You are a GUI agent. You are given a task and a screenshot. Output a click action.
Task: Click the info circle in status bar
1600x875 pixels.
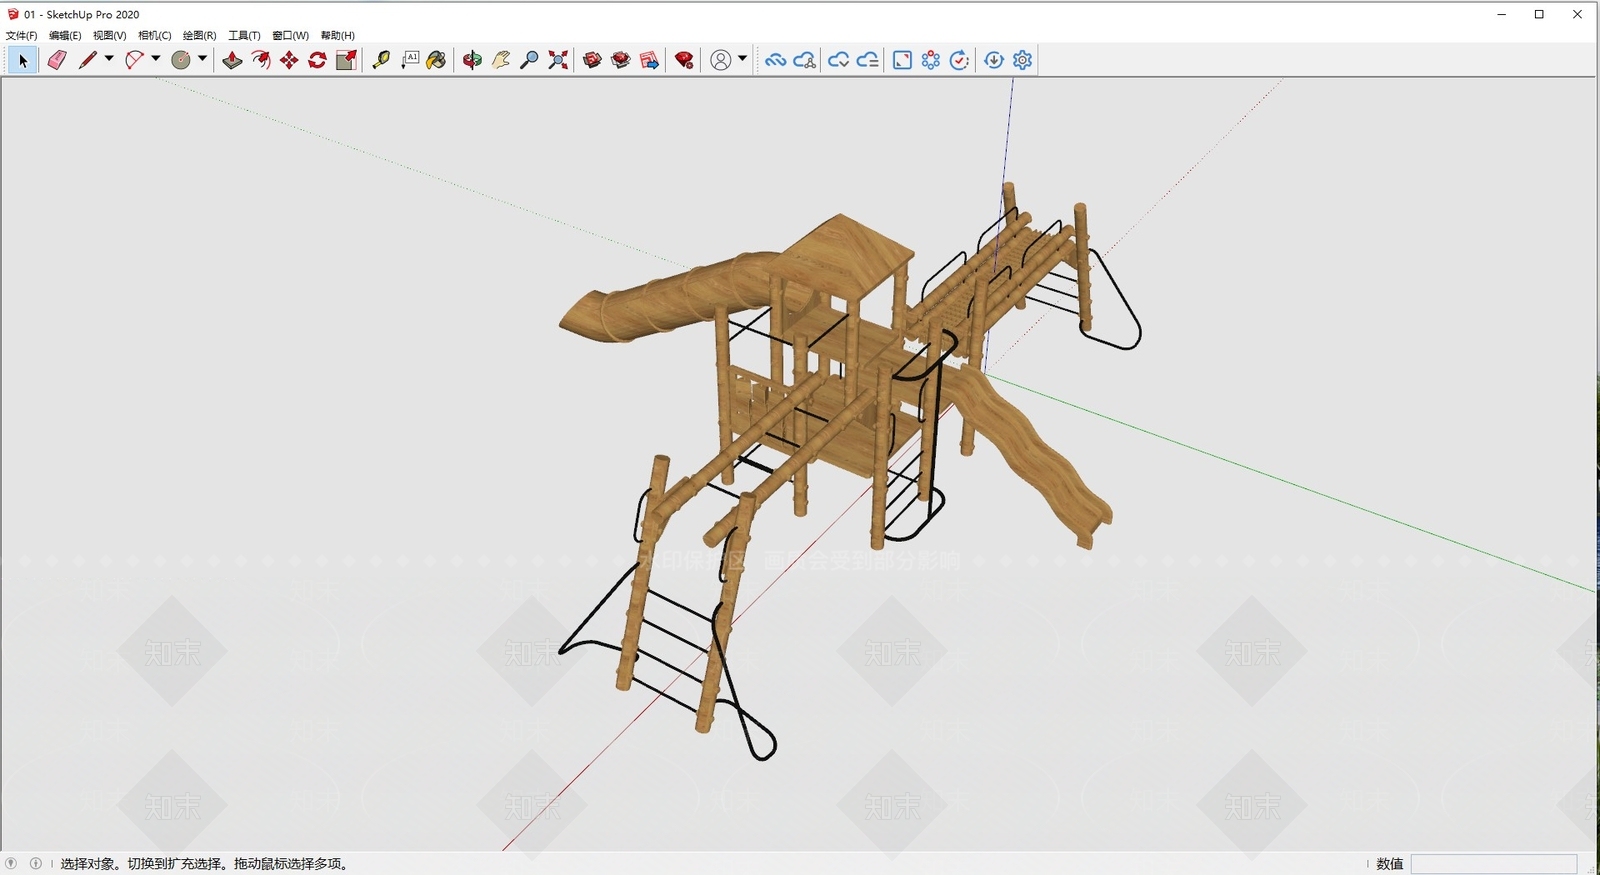(x=36, y=863)
